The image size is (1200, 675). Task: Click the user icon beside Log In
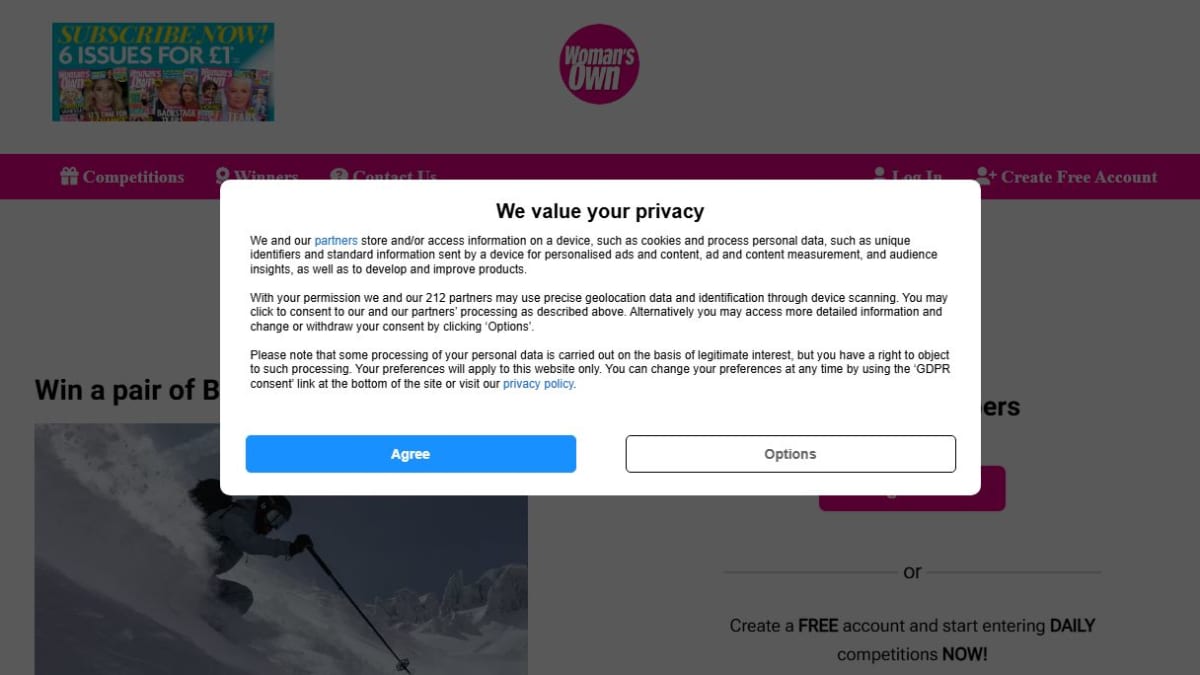click(x=880, y=176)
